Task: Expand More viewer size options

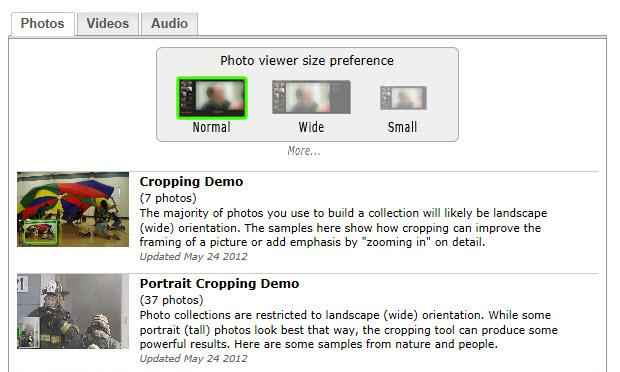Action: (x=304, y=151)
